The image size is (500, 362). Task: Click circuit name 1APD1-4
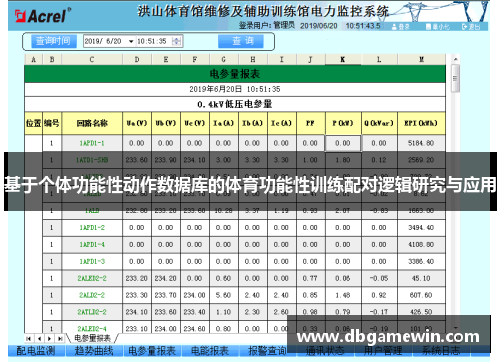92,245
